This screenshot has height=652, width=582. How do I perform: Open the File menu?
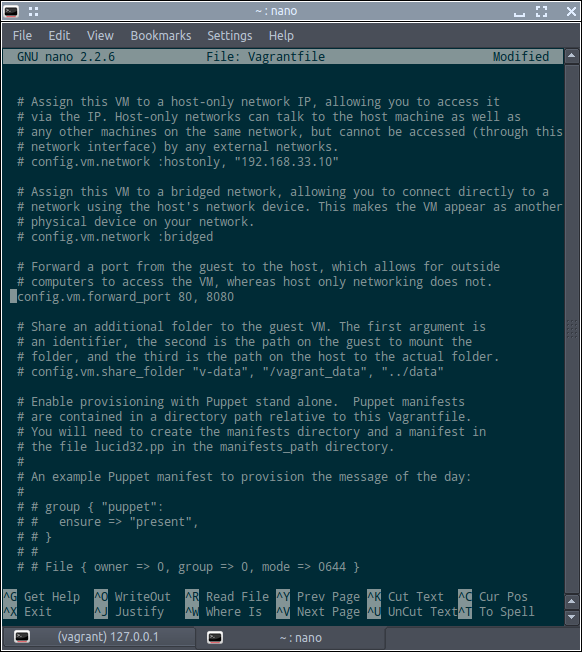[22, 36]
